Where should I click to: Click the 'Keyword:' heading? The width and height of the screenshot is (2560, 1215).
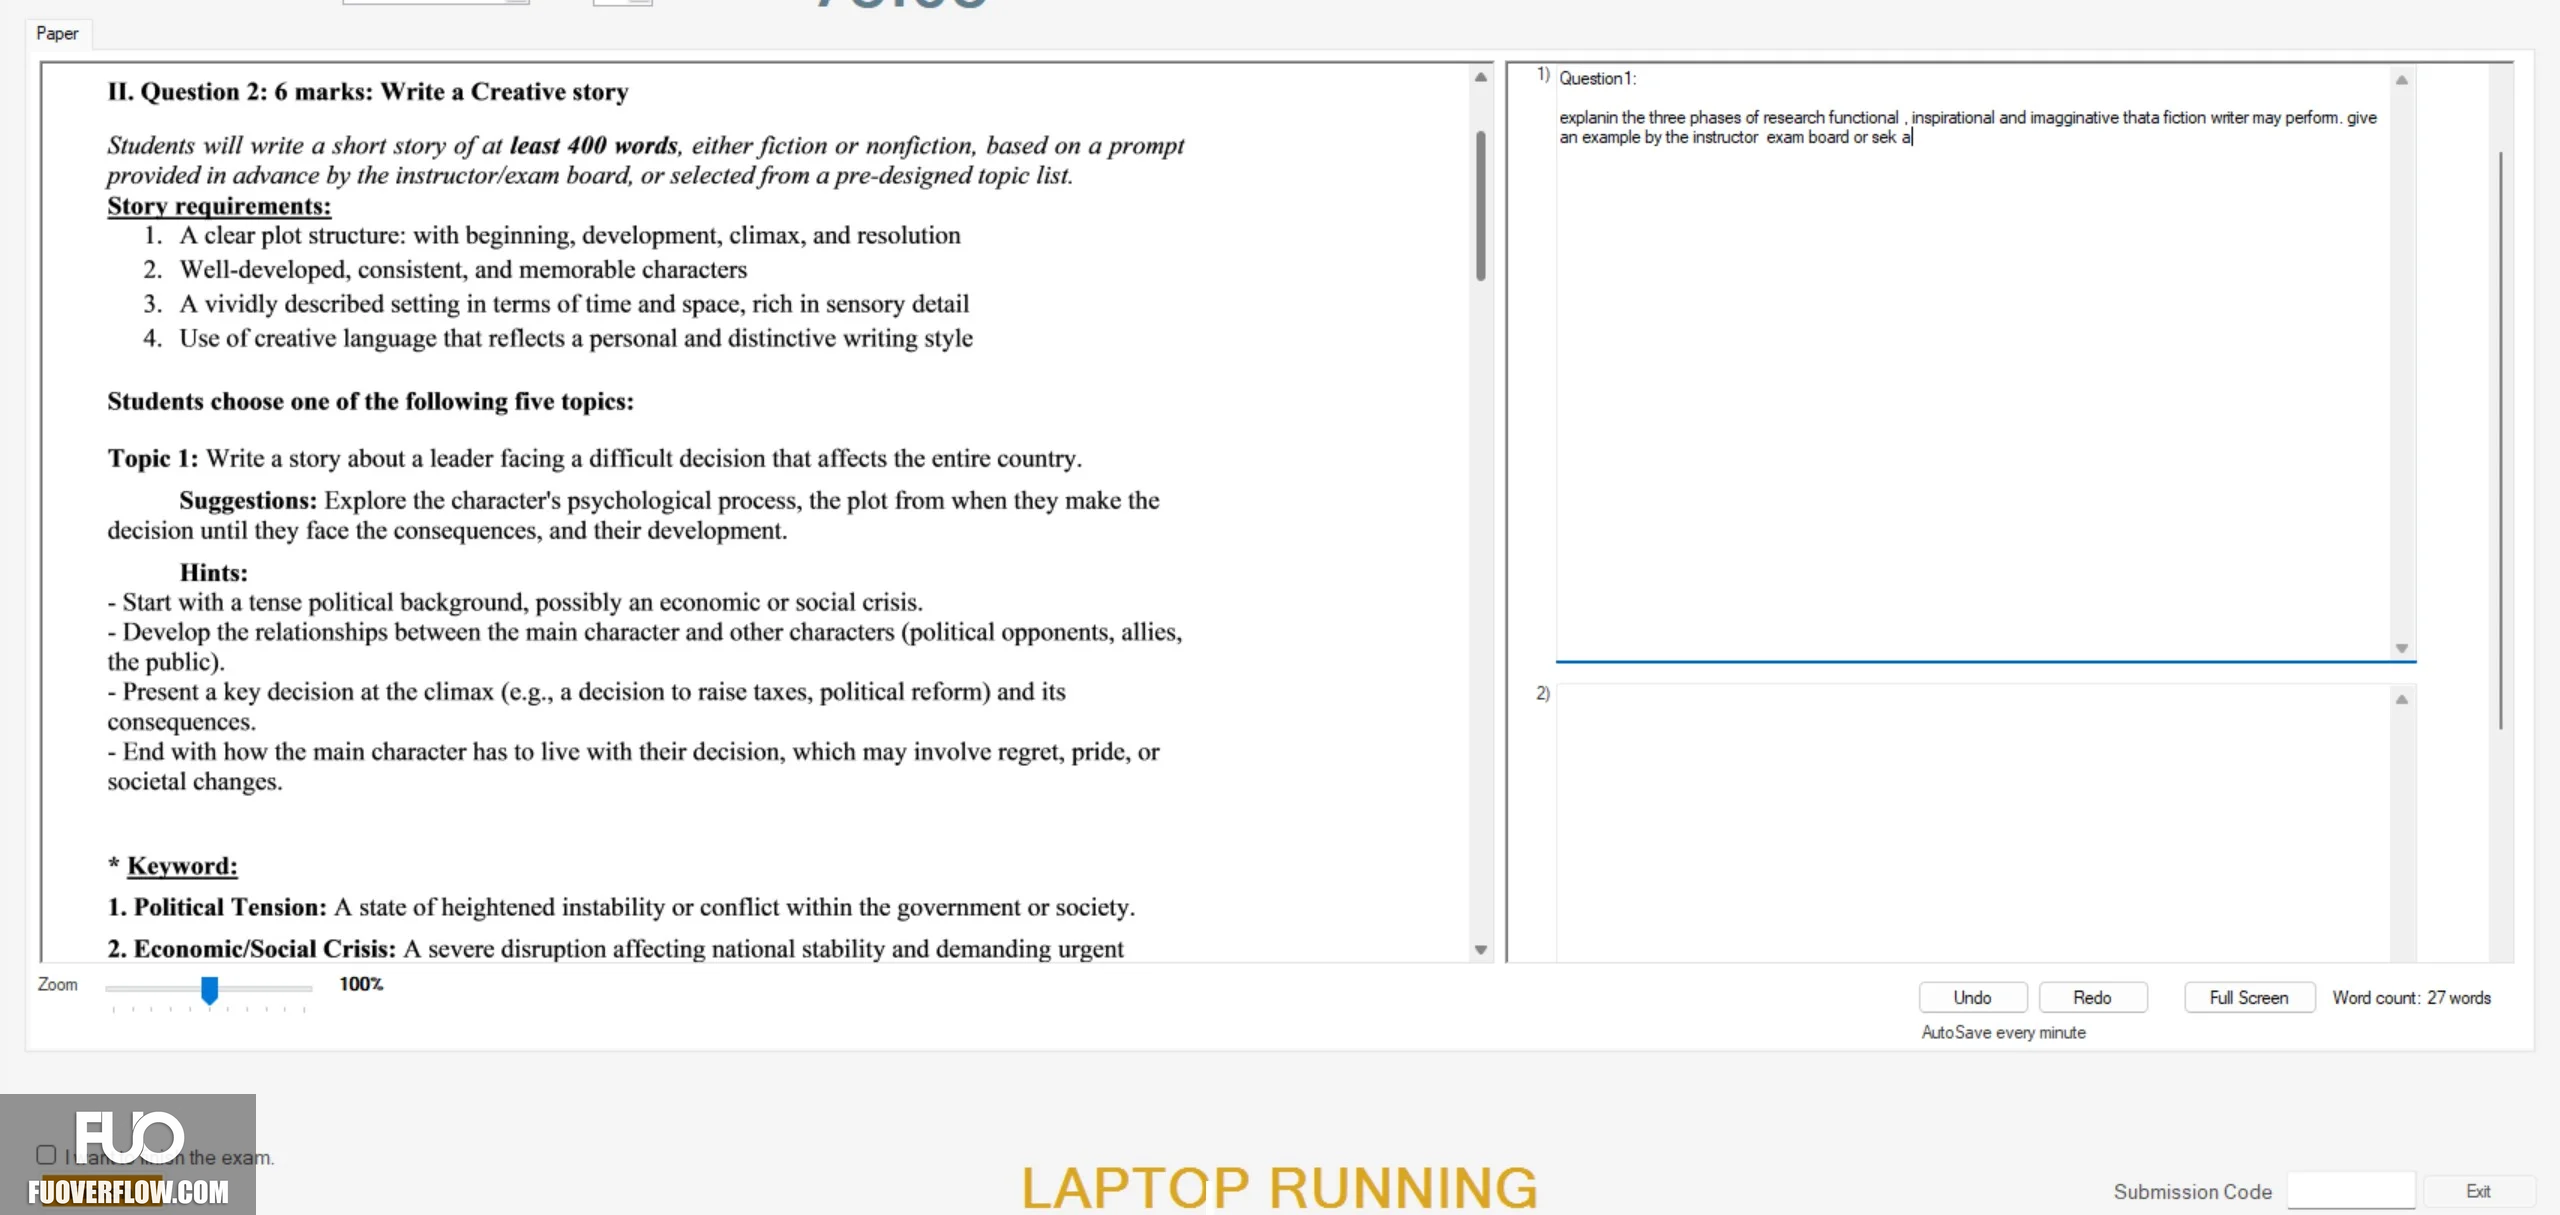click(182, 866)
